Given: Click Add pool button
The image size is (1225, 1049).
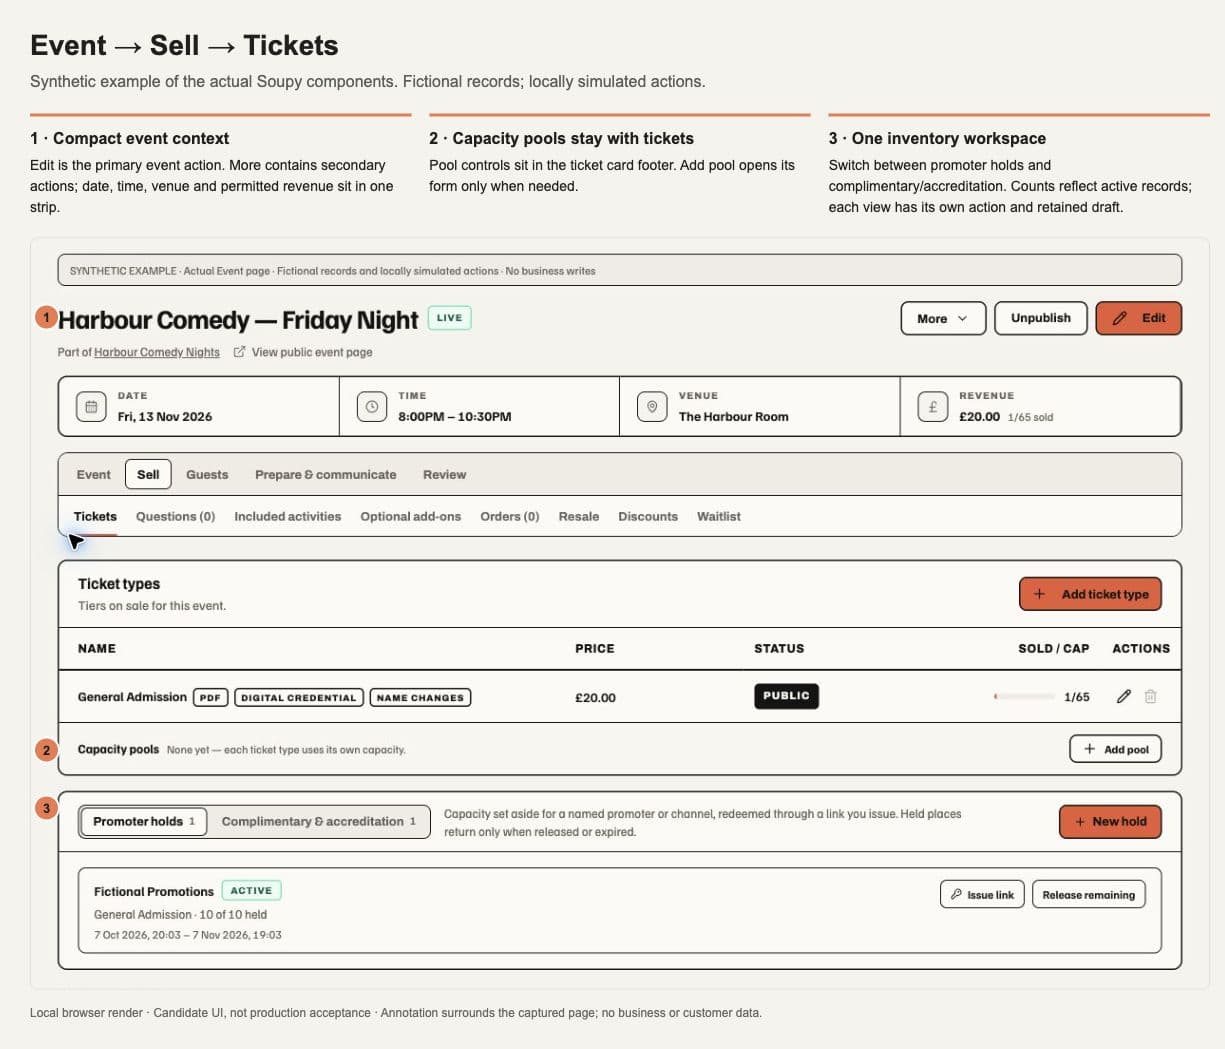Looking at the screenshot, I should pyautogui.click(x=1115, y=749).
